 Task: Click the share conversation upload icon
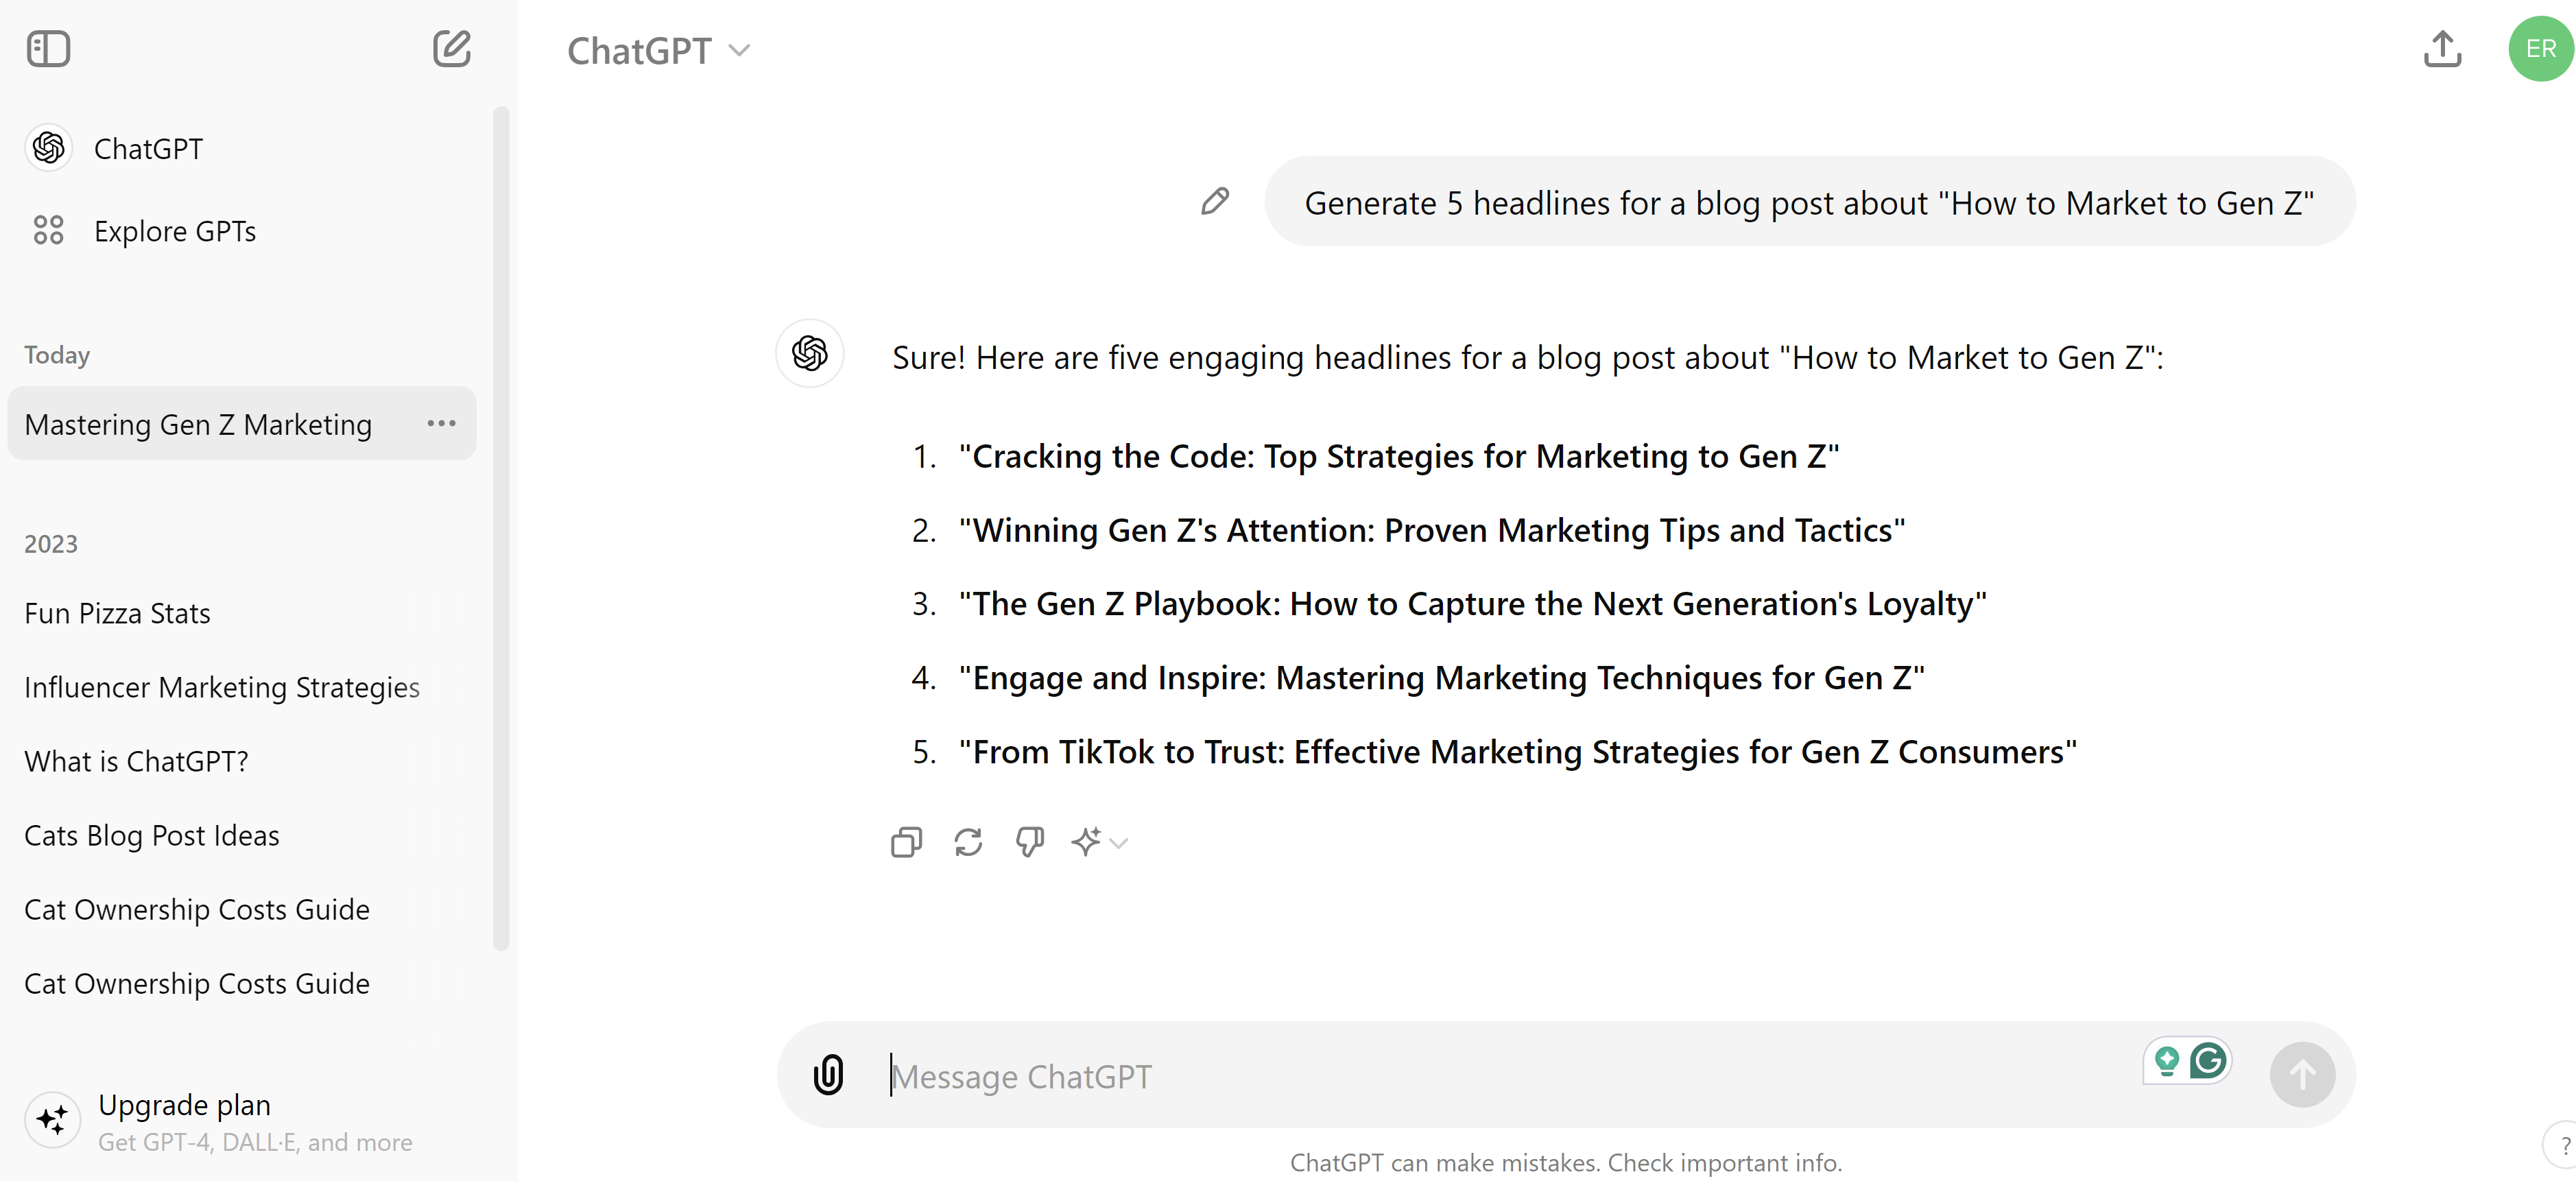2442,49
